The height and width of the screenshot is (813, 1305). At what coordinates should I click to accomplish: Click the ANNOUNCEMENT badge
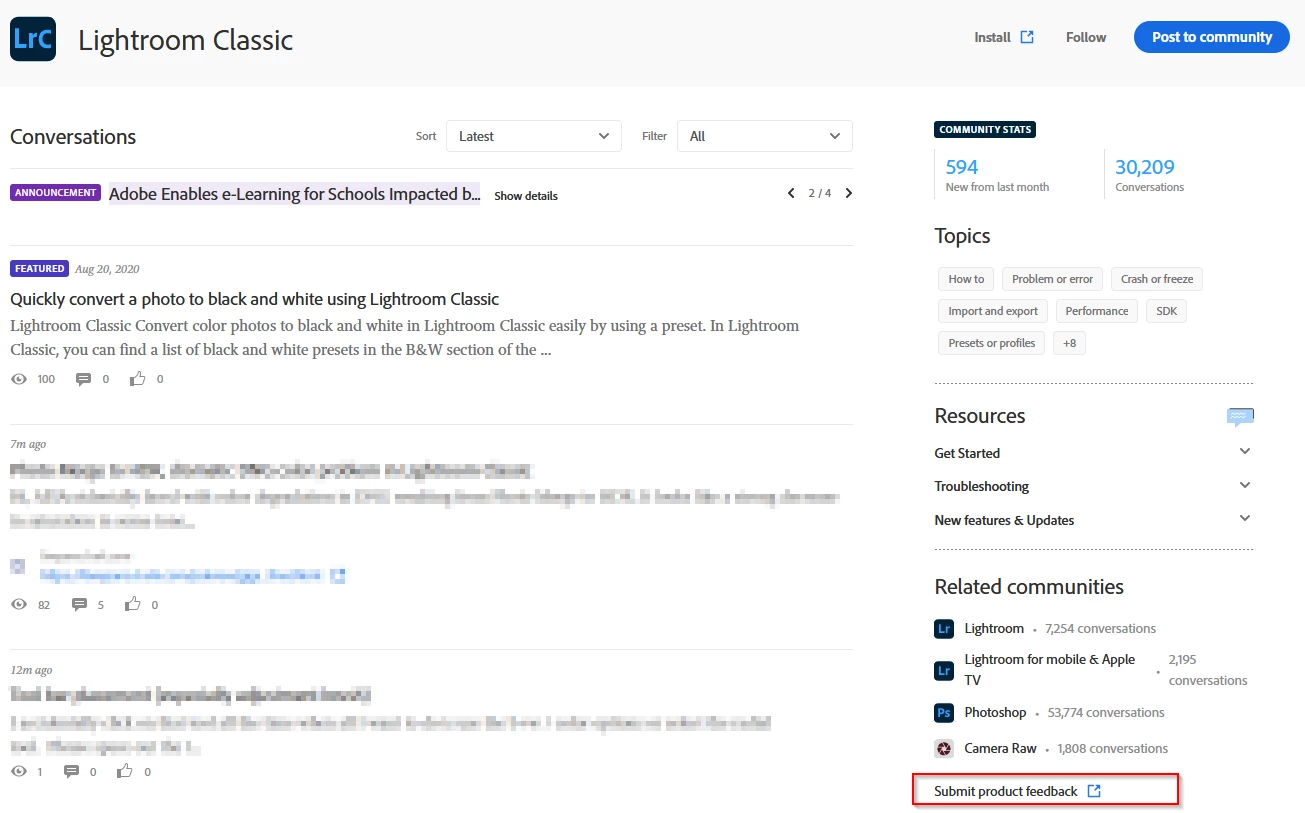click(x=55, y=193)
